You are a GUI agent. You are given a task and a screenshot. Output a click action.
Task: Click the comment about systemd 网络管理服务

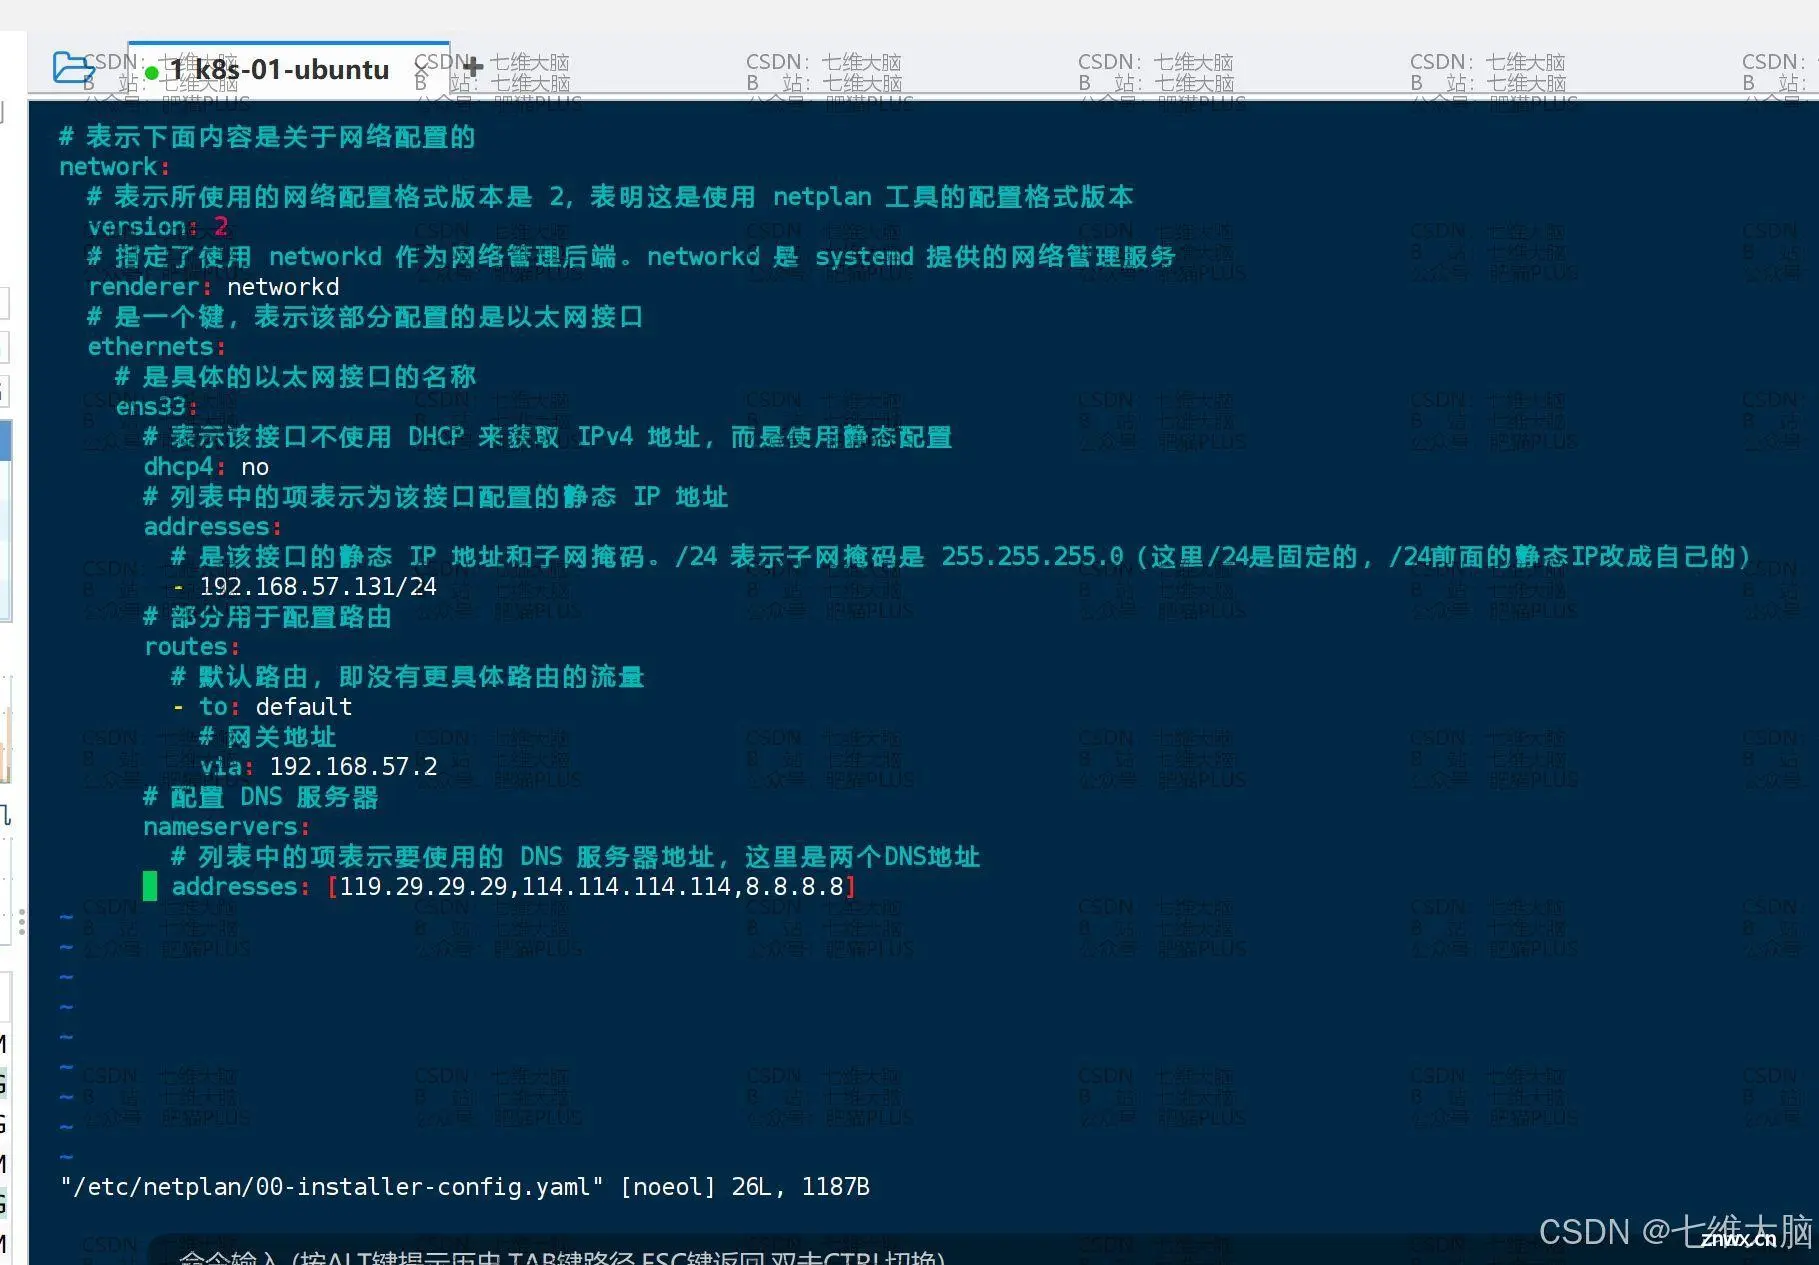(x=631, y=257)
